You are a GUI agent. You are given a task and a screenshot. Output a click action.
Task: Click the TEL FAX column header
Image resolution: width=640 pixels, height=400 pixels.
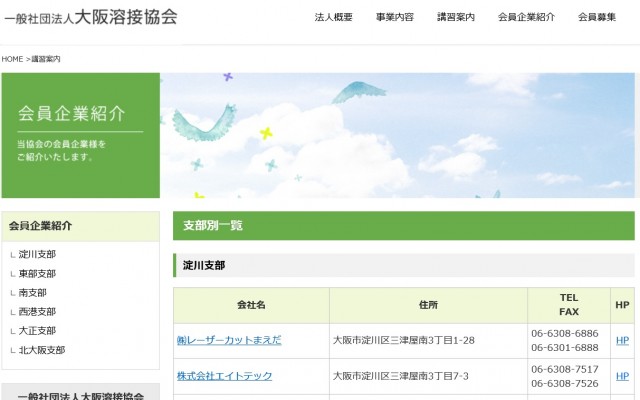point(569,305)
